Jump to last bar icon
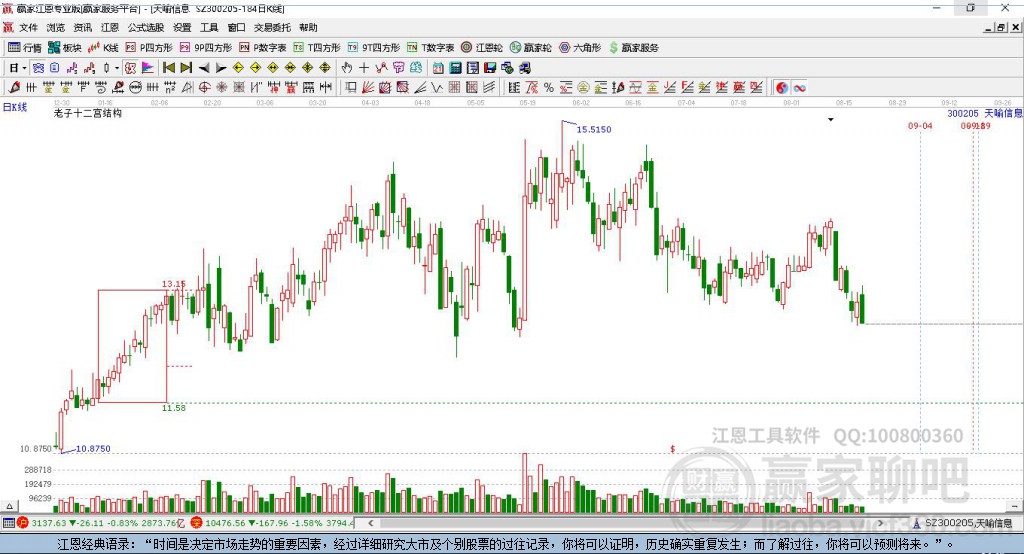Image resolution: width=1024 pixels, height=554 pixels. 186,68
